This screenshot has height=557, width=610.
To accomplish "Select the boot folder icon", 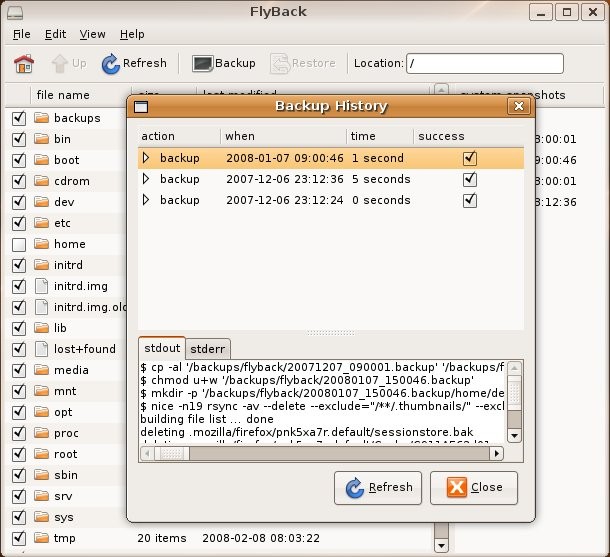I will [x=41, y=159].
